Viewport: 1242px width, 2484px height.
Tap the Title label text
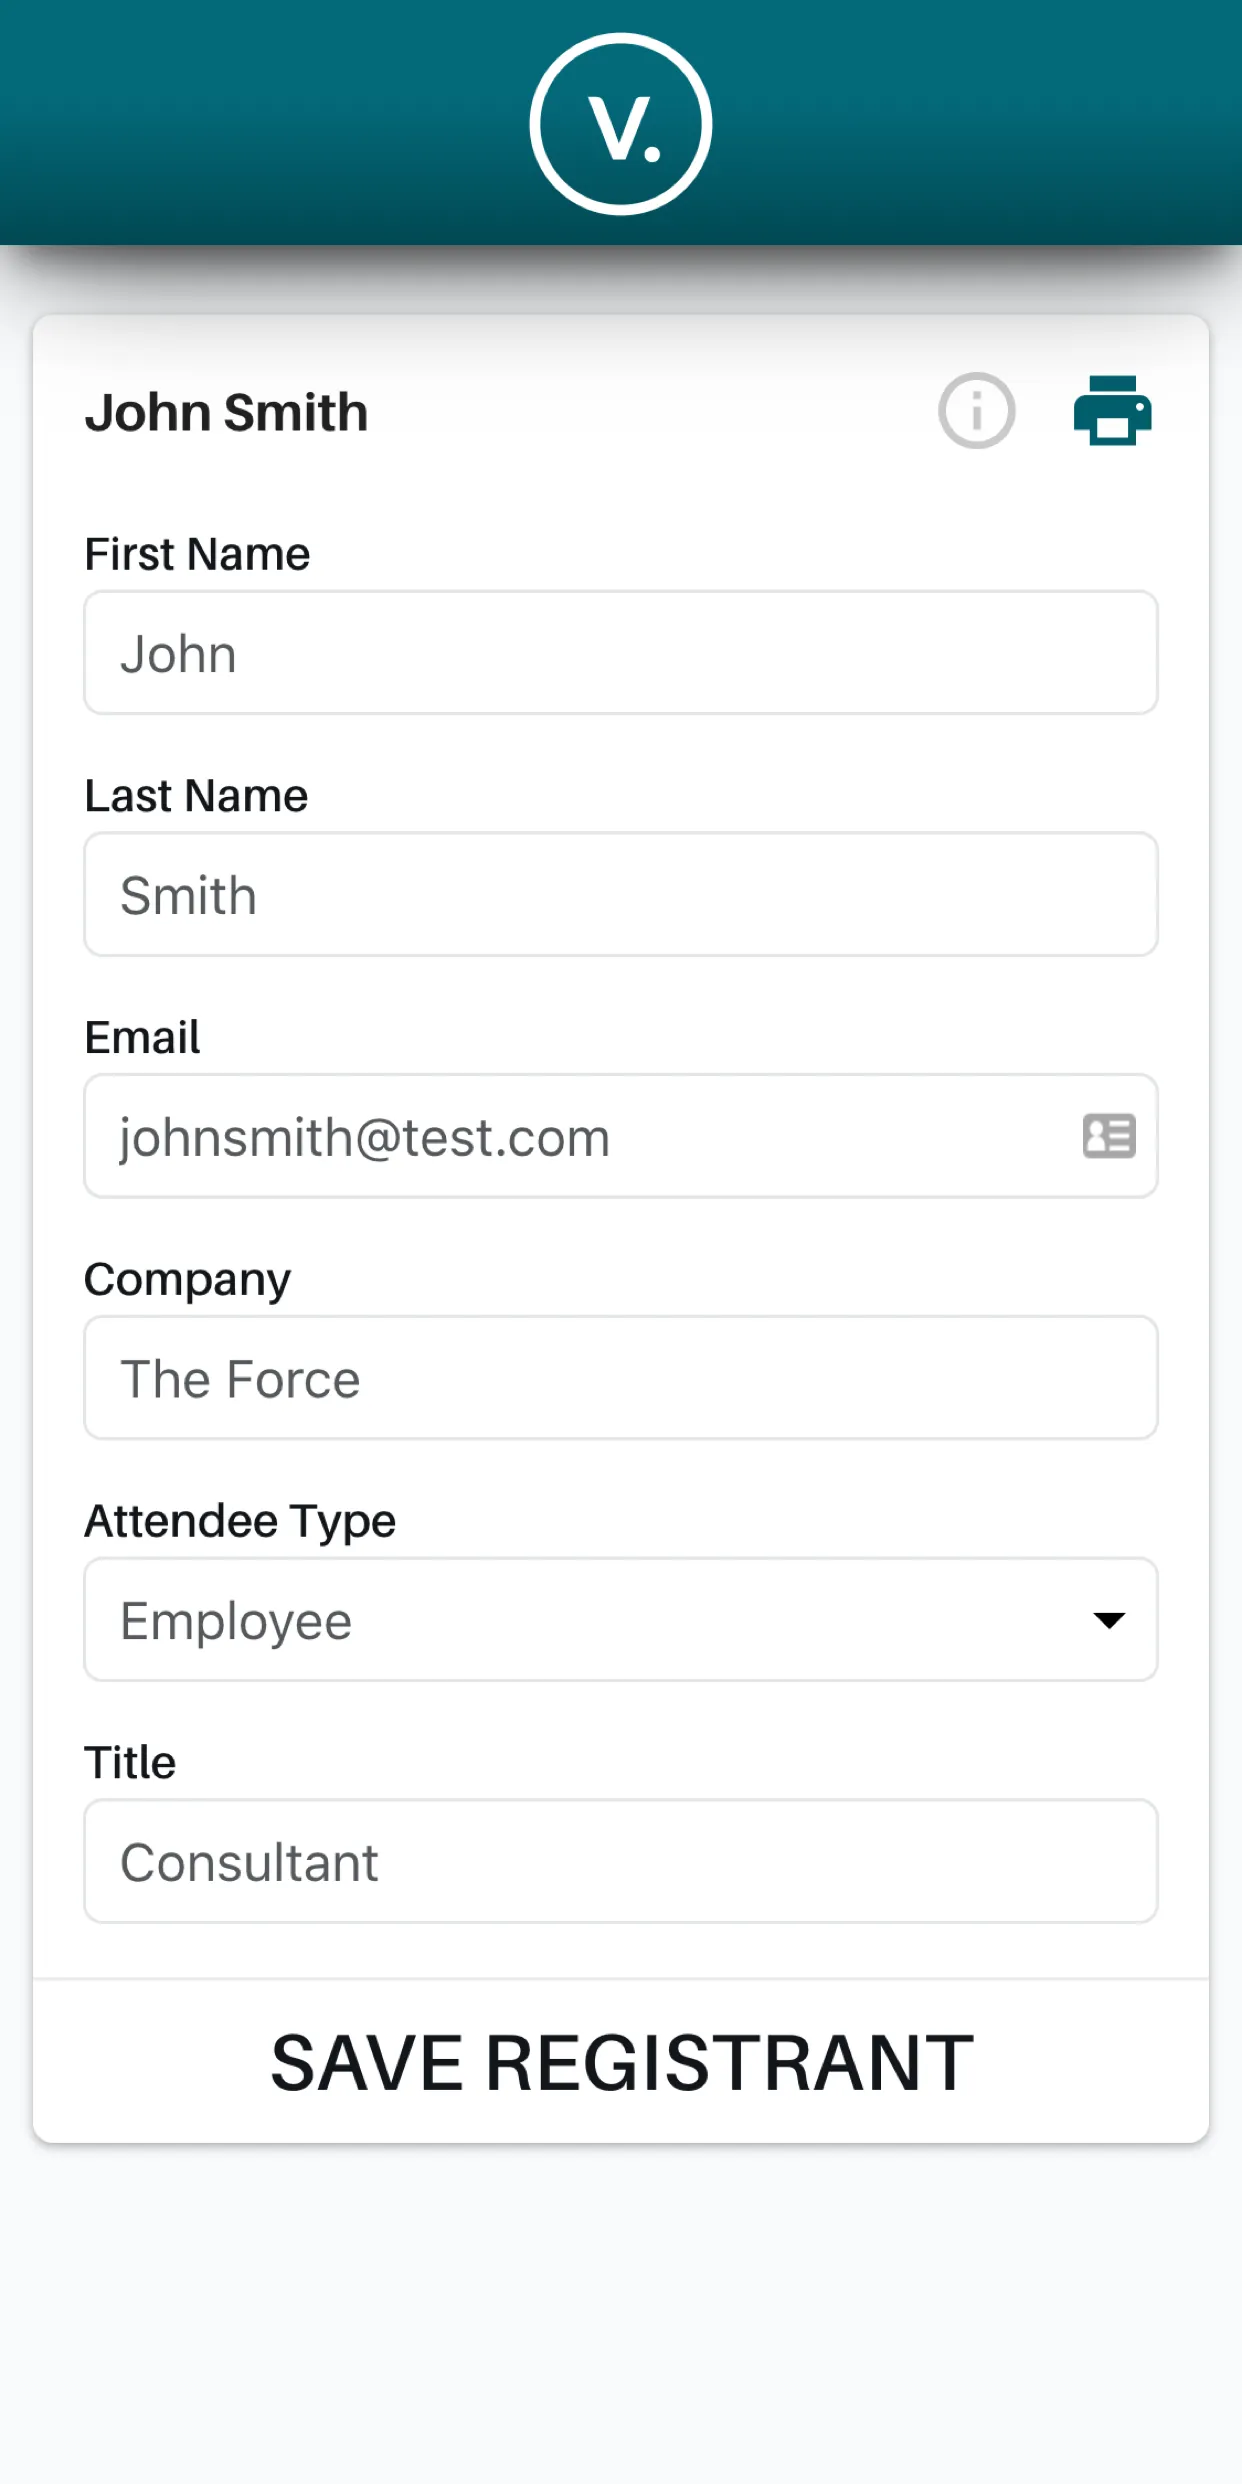130,1762
